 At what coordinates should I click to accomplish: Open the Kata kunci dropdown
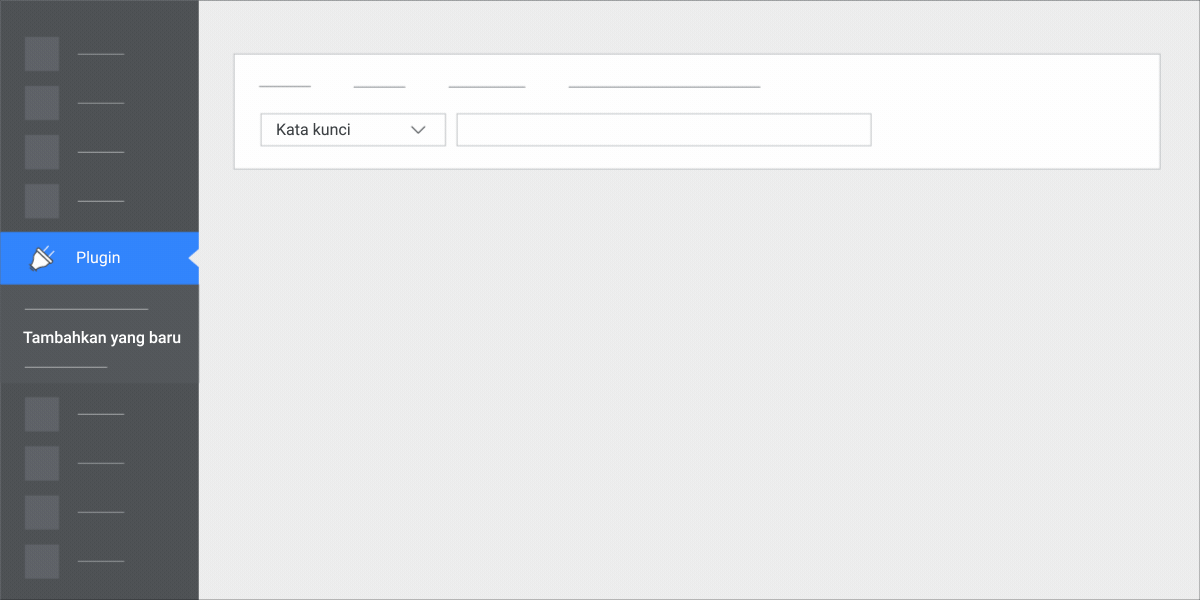click(352, 129)
